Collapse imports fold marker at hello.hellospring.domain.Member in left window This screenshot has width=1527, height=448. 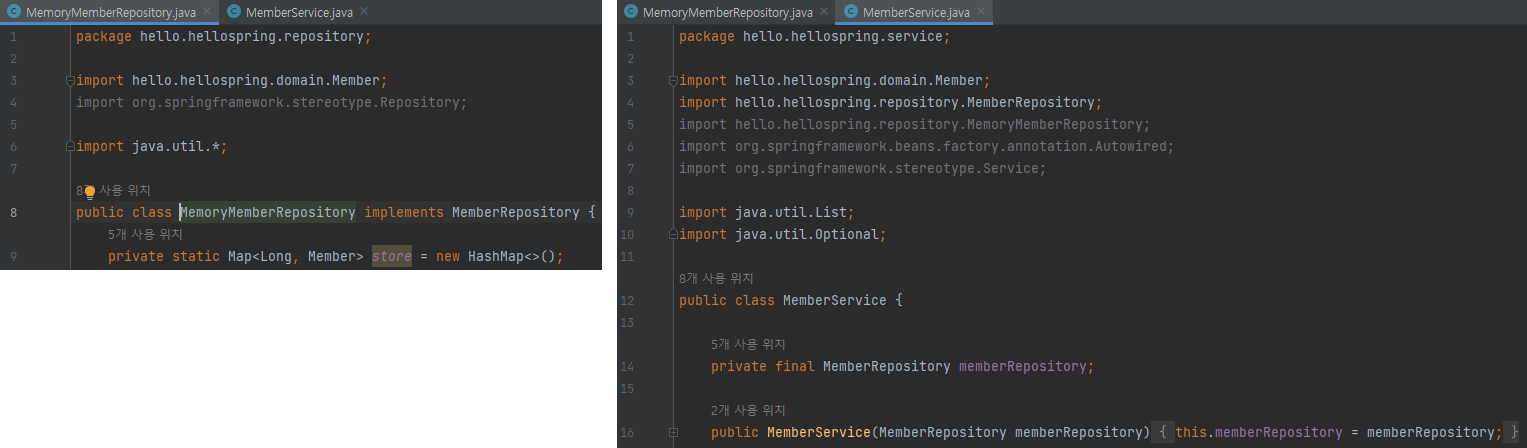click(x=70, y=80)
